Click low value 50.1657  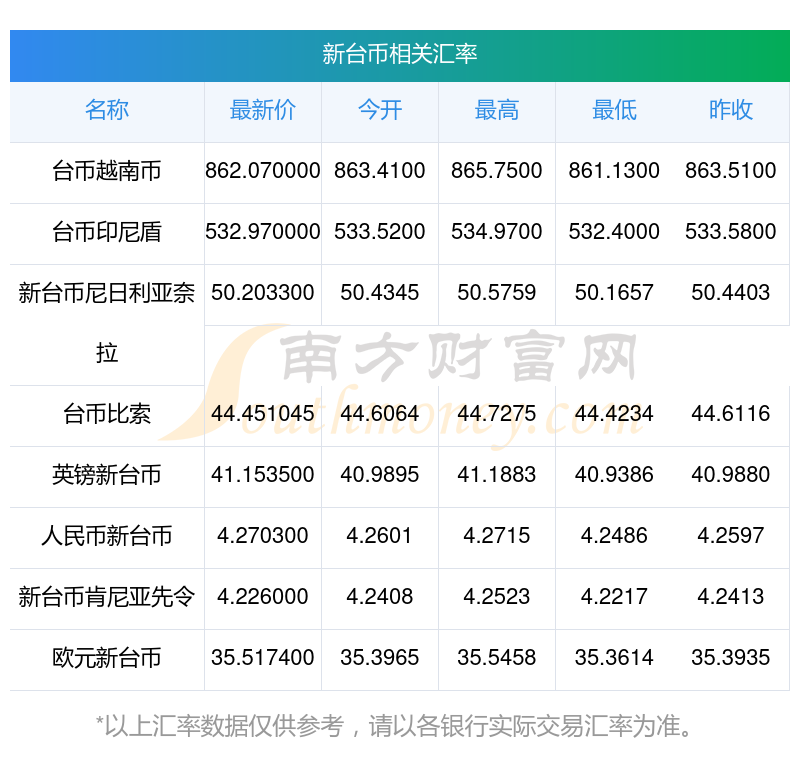(614, 293)
